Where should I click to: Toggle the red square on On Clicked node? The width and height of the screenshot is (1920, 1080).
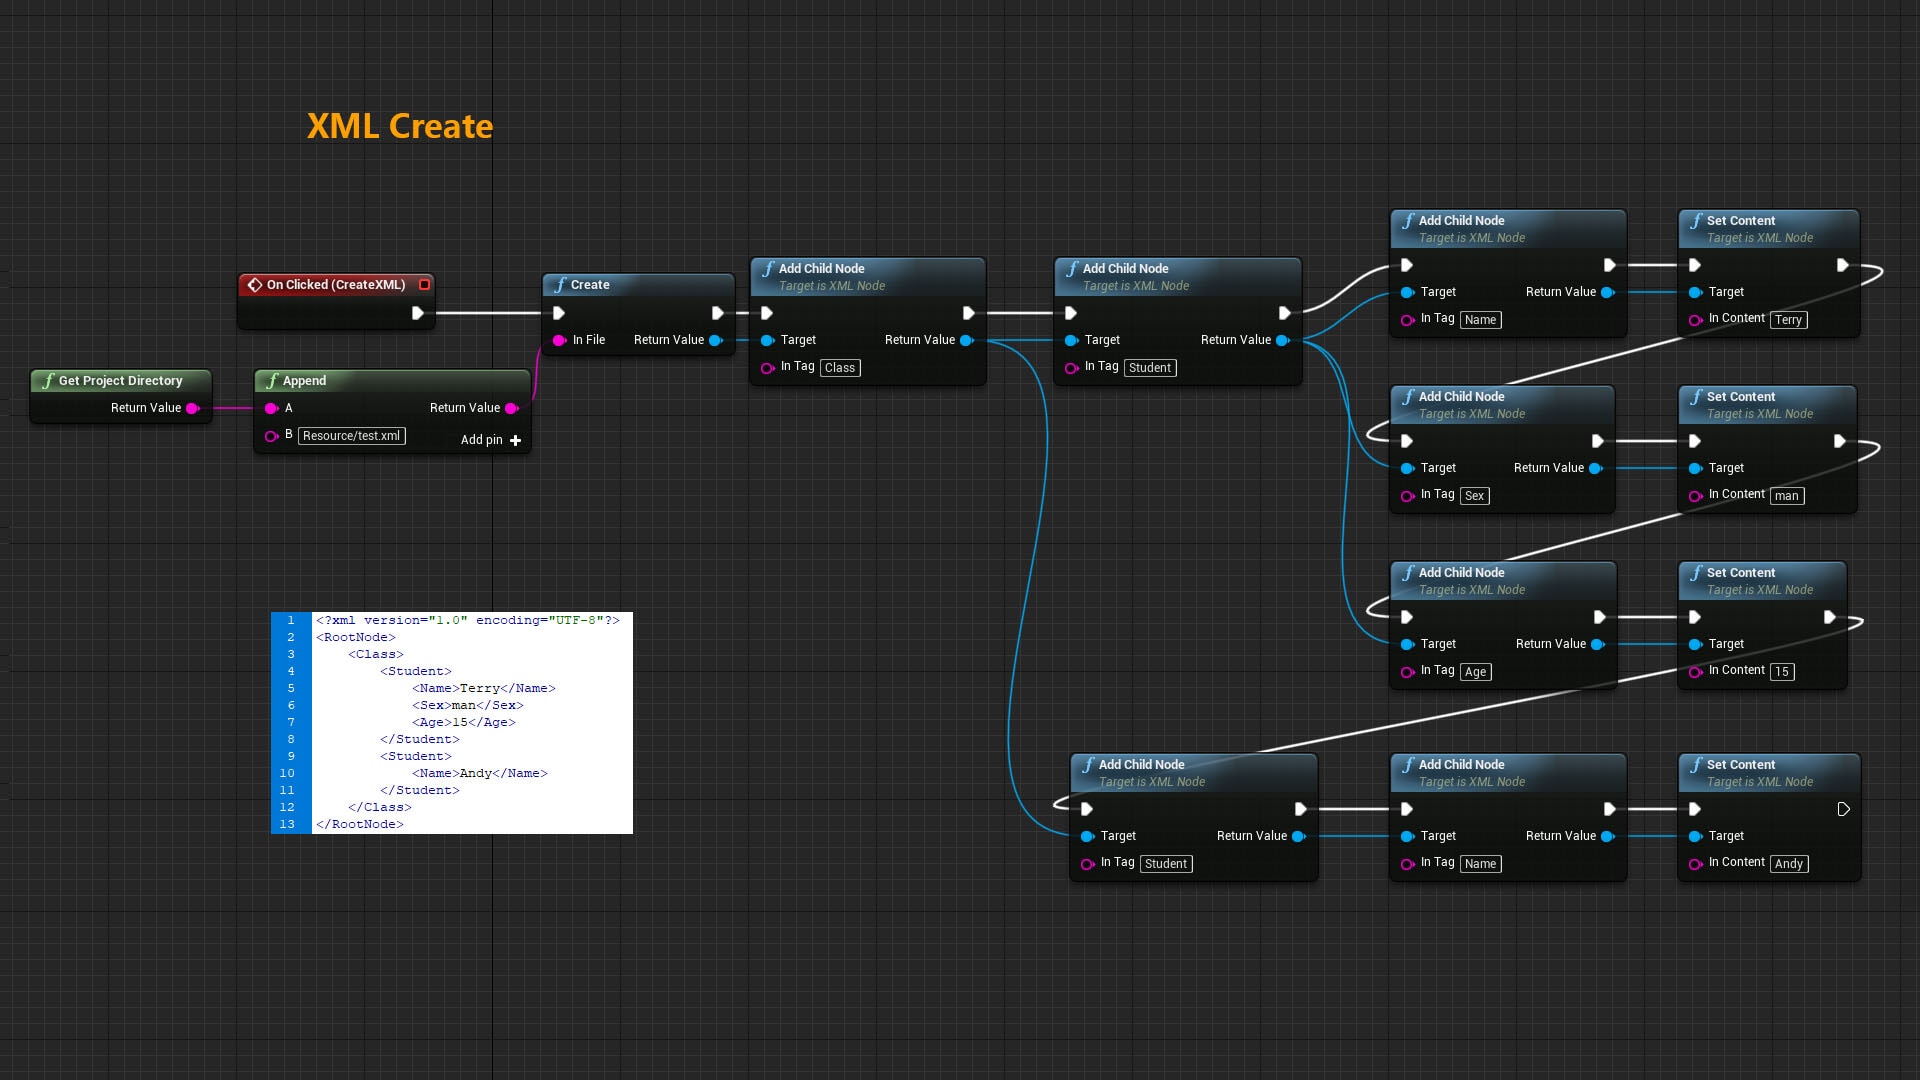click(425, 284)
